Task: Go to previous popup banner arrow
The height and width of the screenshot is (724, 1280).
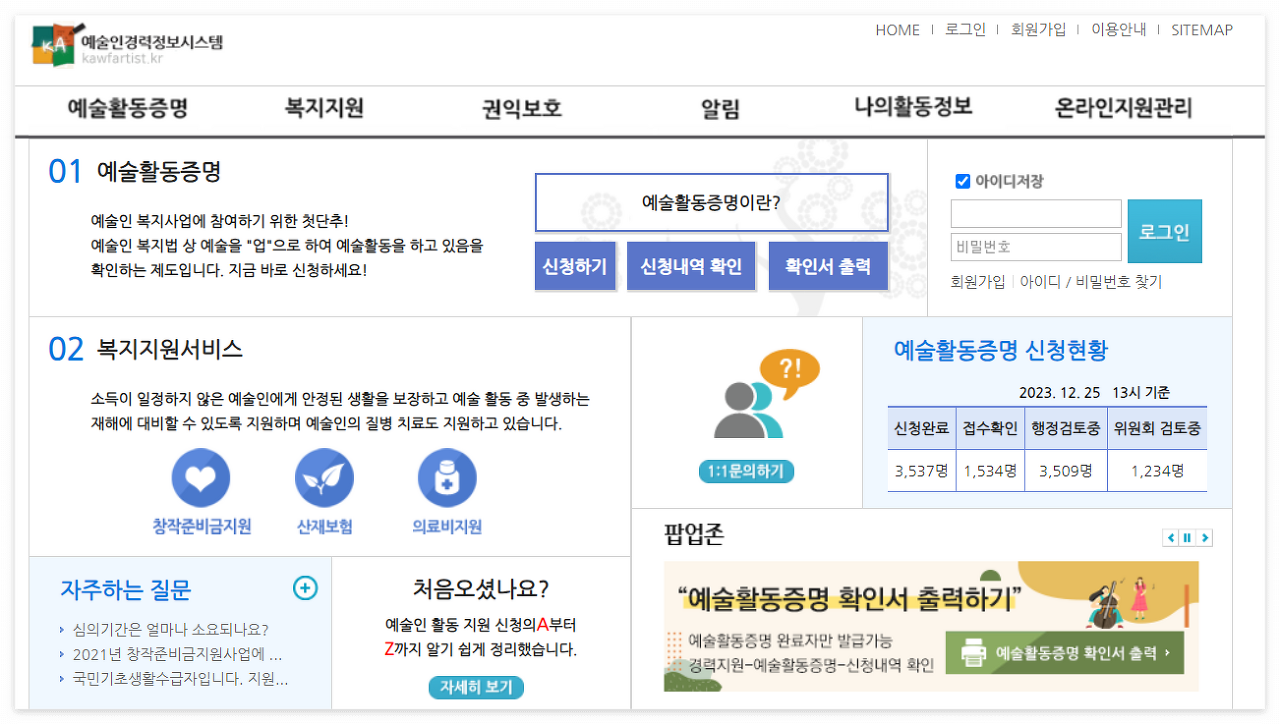Action: coord(1171,538)
